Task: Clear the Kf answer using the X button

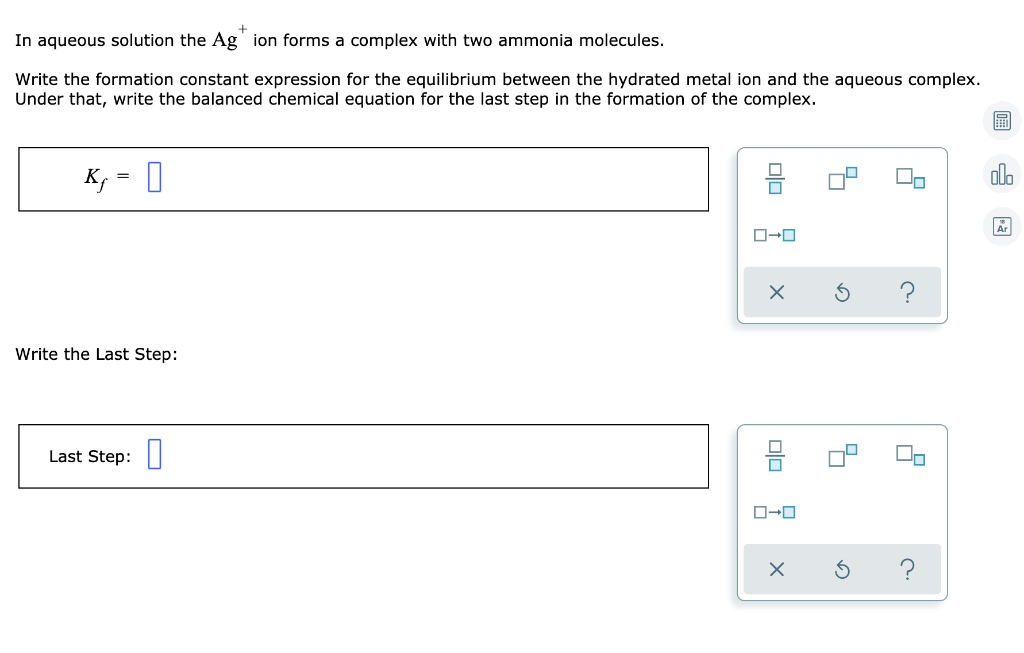Action: tap(776, 292)
